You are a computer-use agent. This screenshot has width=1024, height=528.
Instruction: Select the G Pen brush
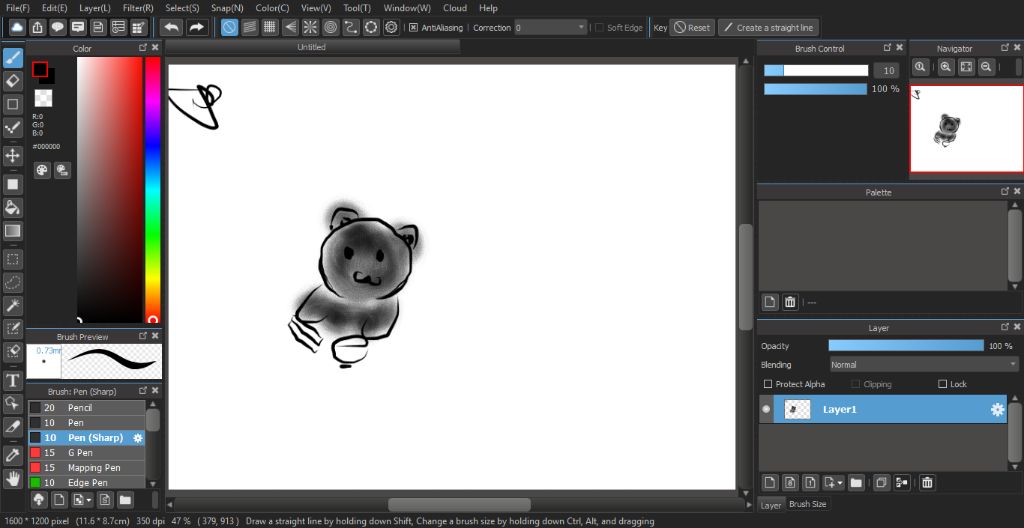click(x=86, y=453)
